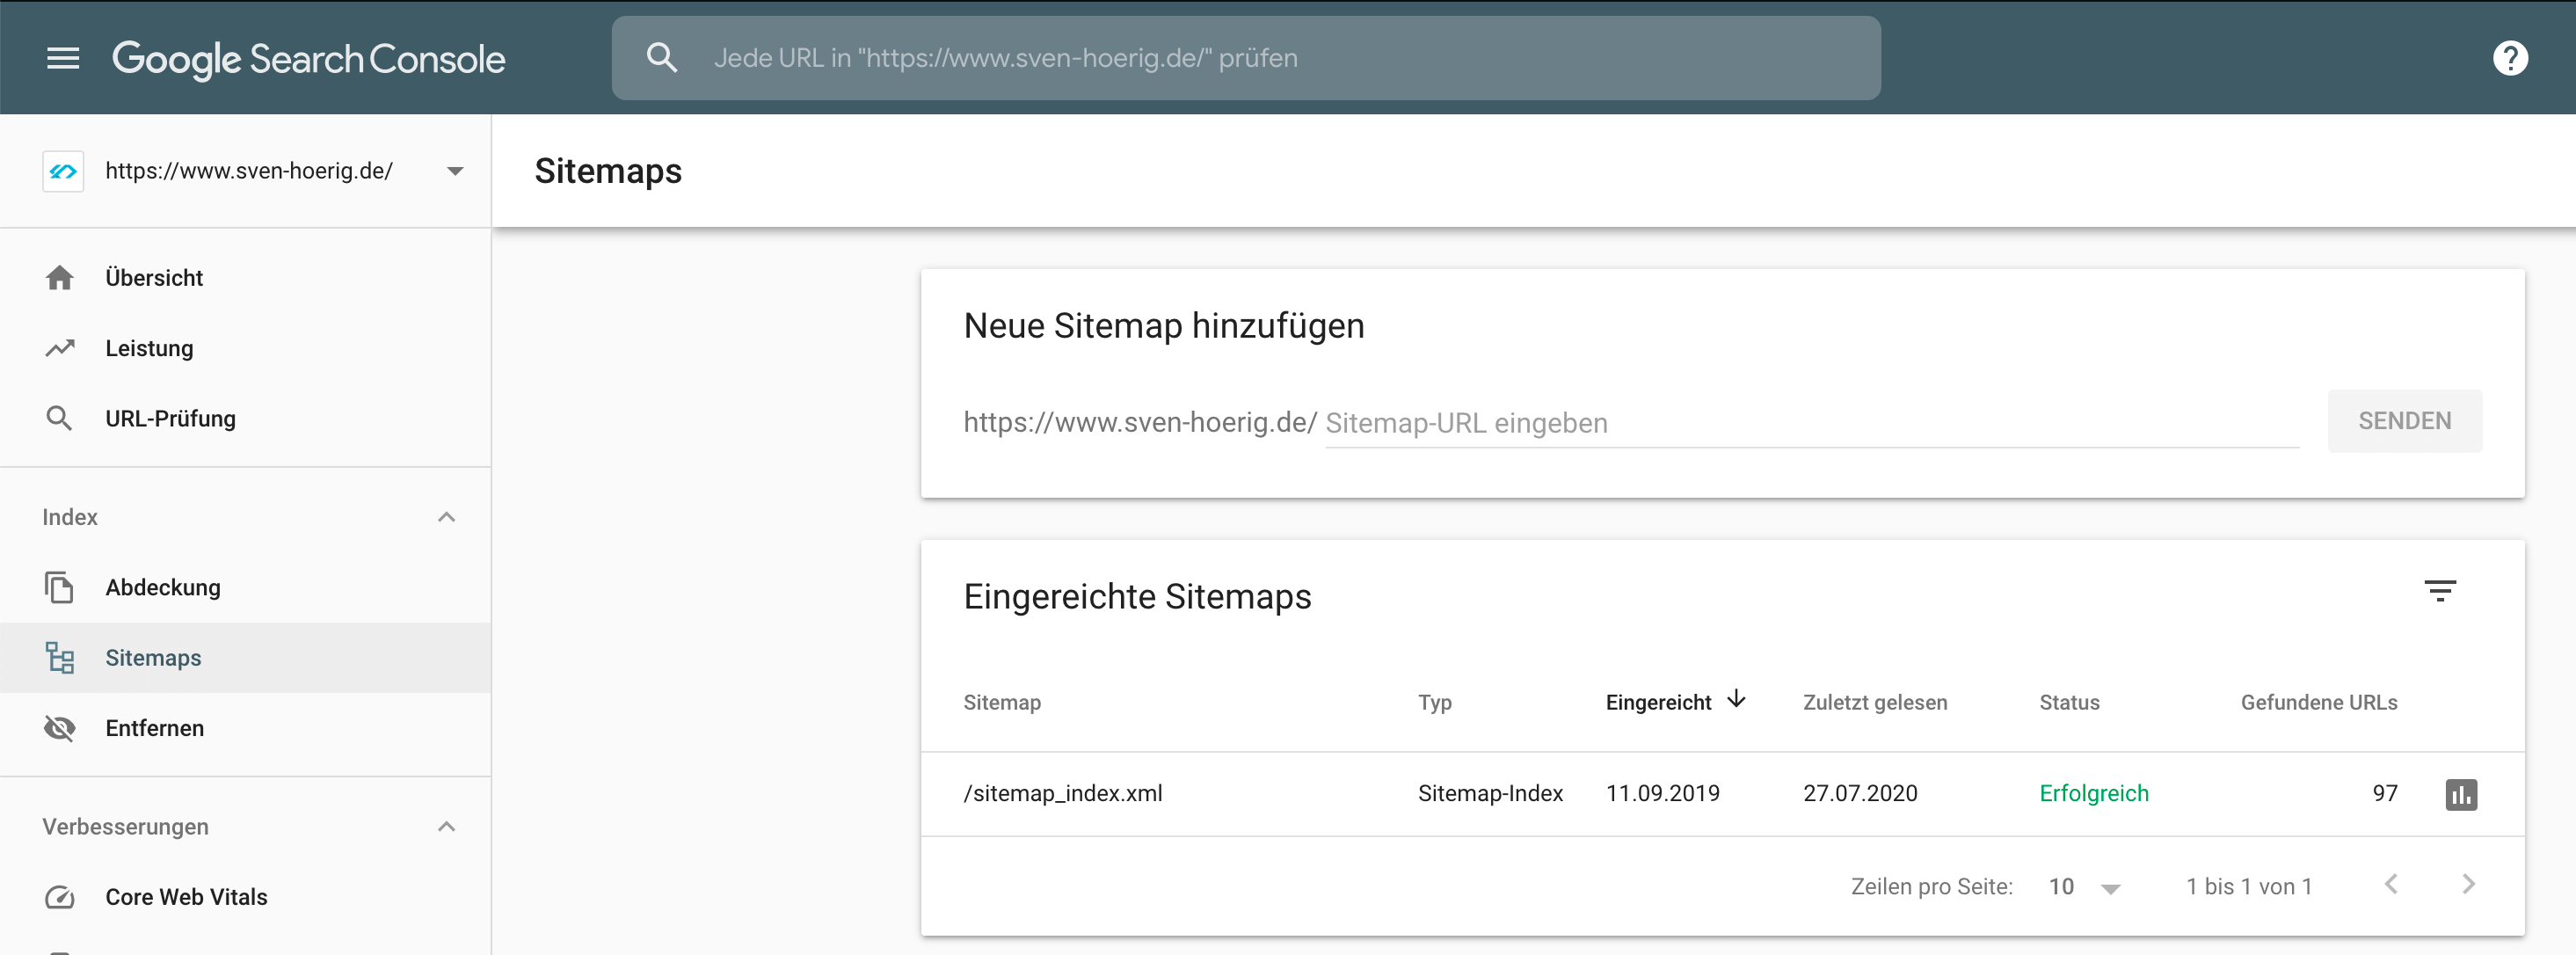2576x955 pixels.
Task: Click the '1 bis 1 von 1' pagination text
Action: coord(2248,887)
